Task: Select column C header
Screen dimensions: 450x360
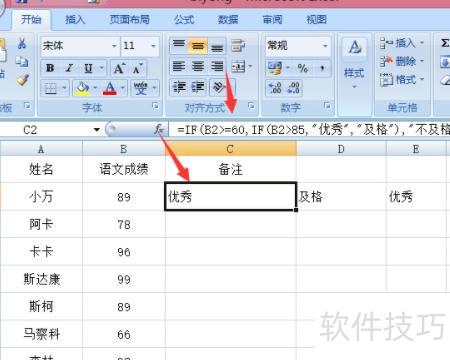Action: point(230,149)
